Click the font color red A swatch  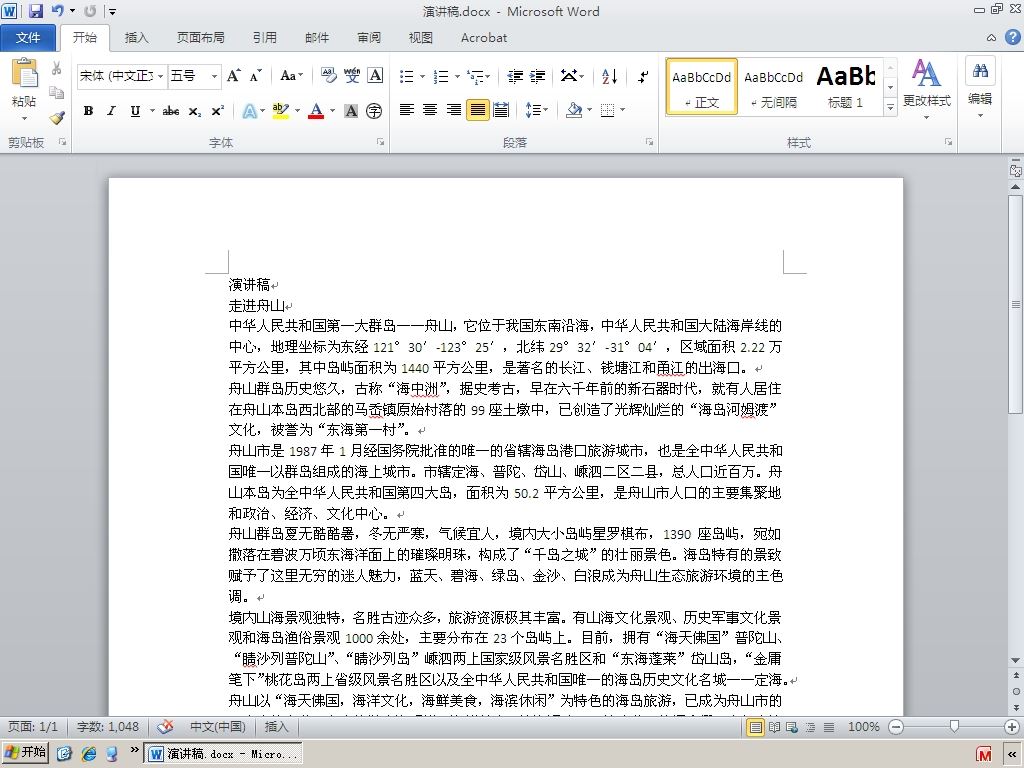[x=316, y=111]
